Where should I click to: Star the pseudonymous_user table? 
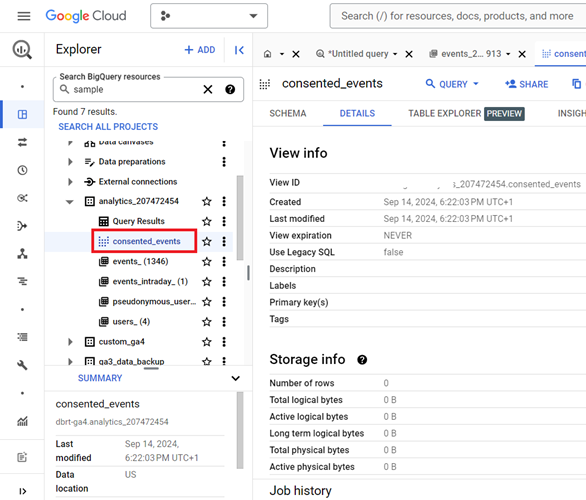207,302
